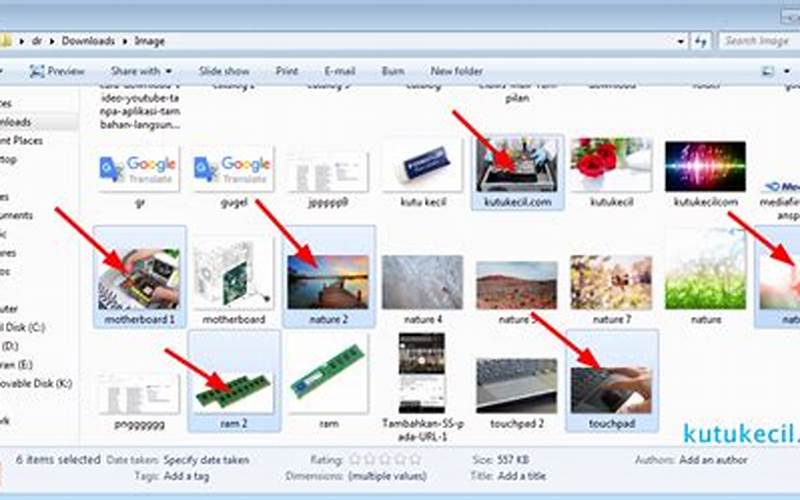Select the motherboard 1 thumbnail
800x500 pixels.
click(x=139, y=279)
